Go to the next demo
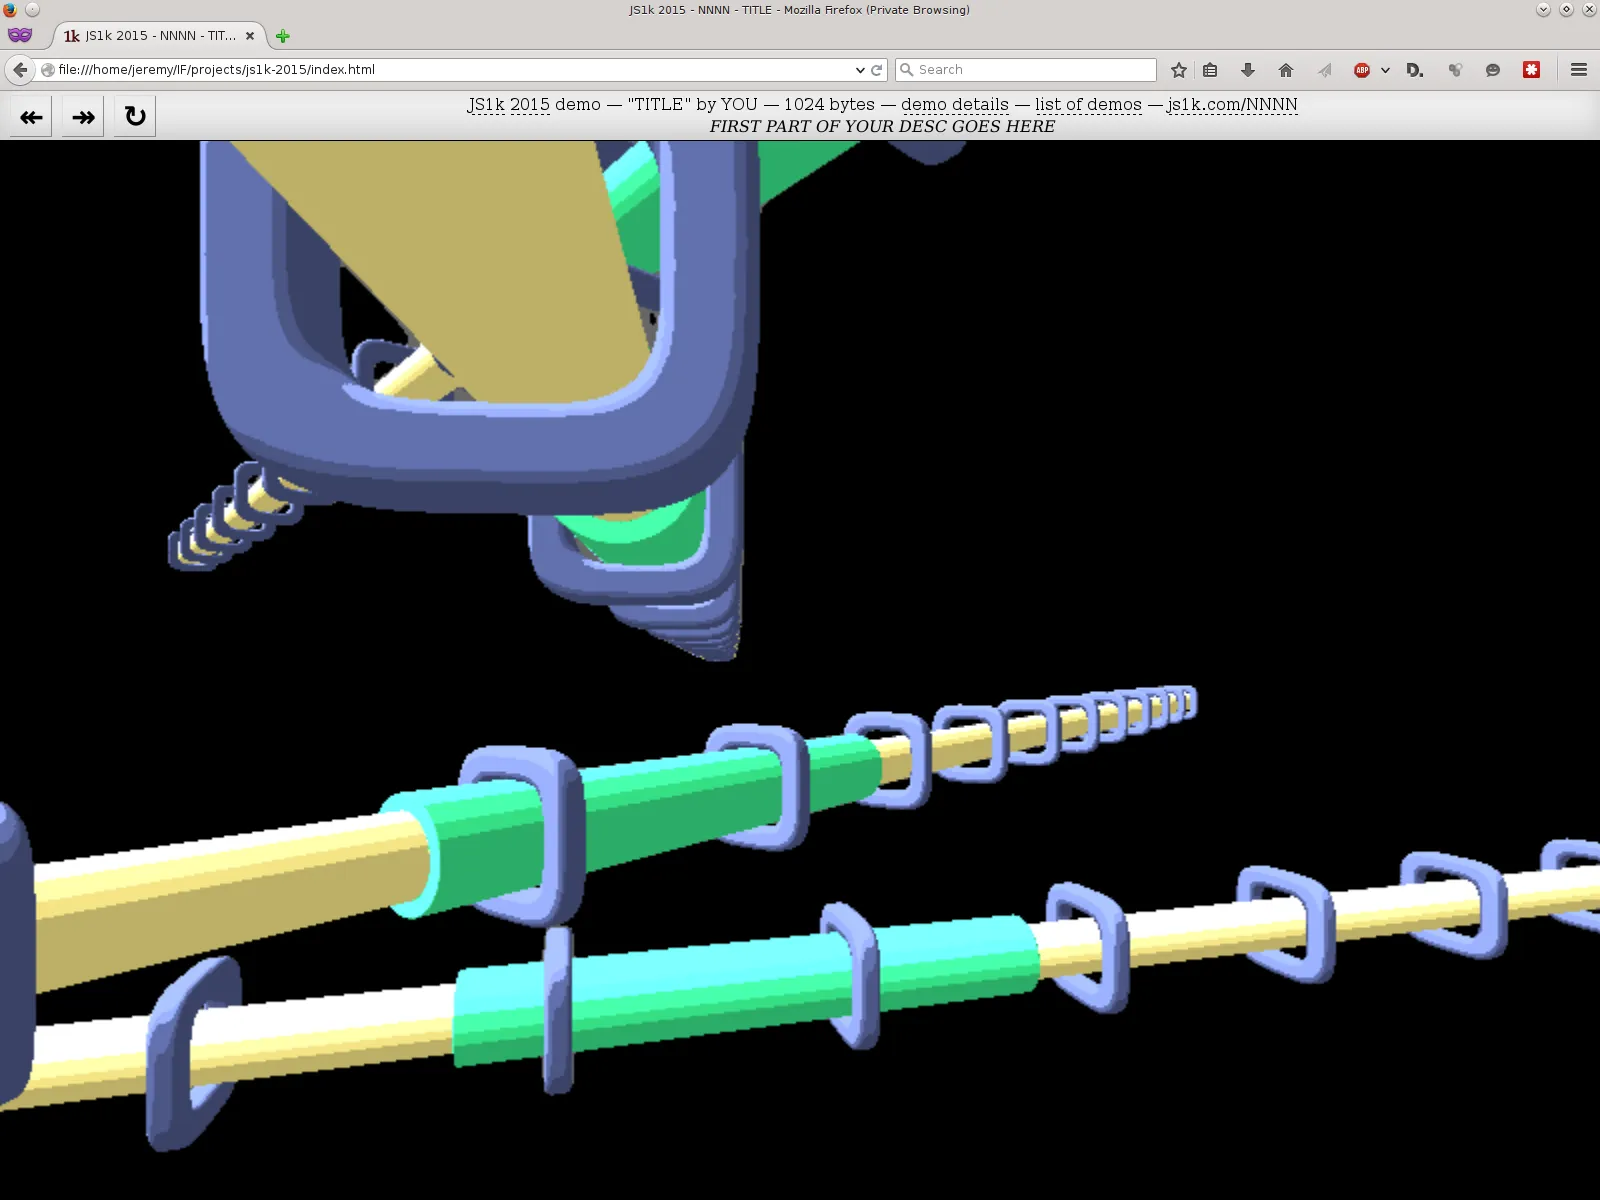Image resolution: width=1600 pixels, height=1200 pixels. coord(83,117)
